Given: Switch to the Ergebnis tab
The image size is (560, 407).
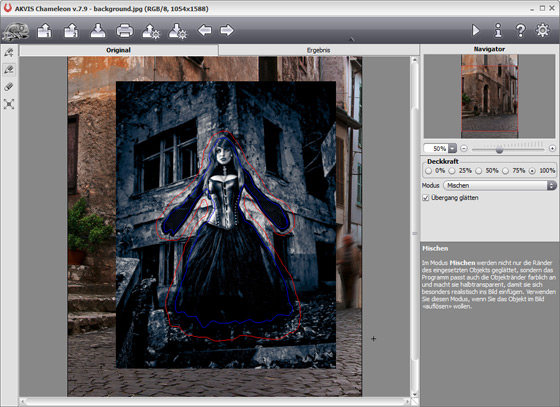Looking at the screenshot, I should click(x=318, y=50).
